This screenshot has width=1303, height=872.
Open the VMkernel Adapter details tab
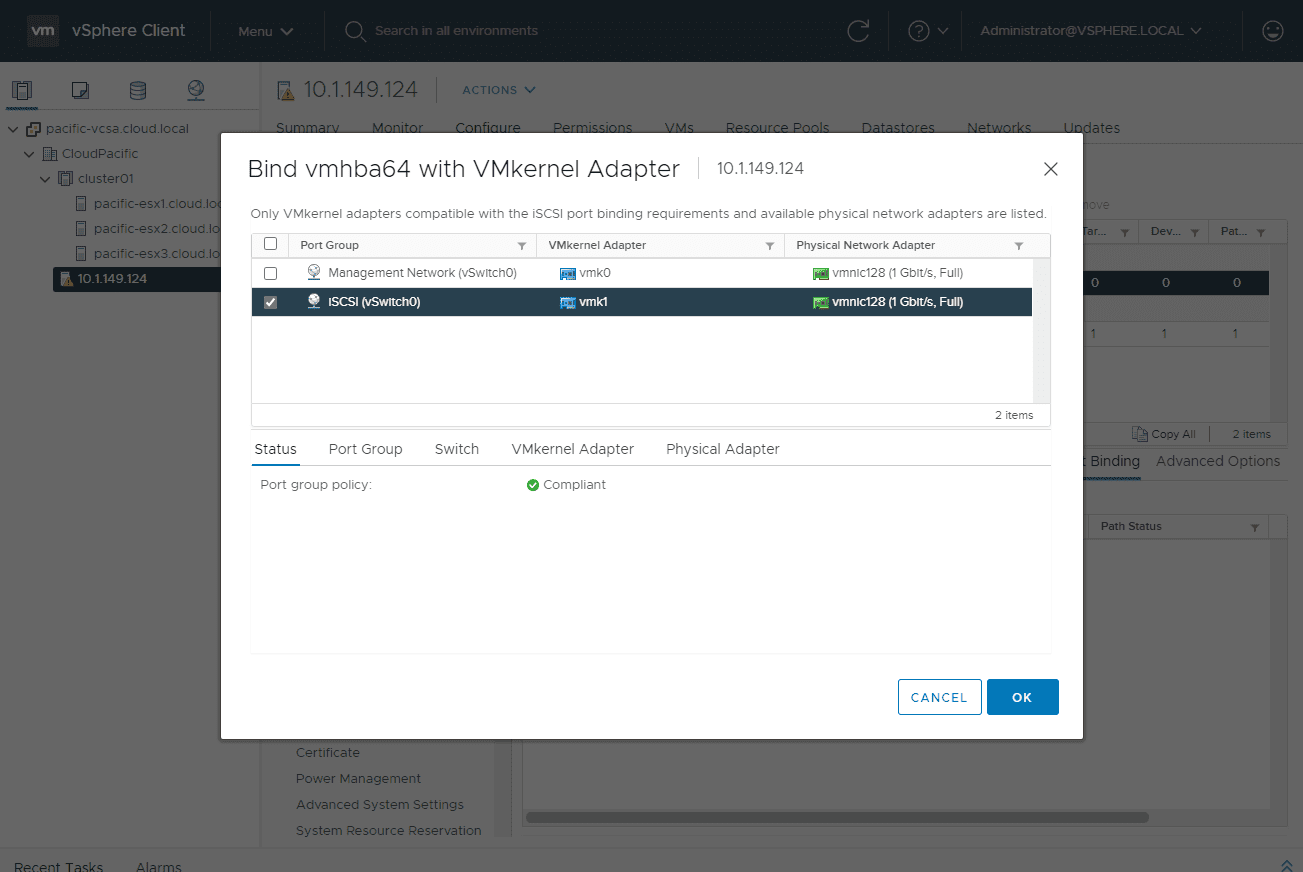573,449
